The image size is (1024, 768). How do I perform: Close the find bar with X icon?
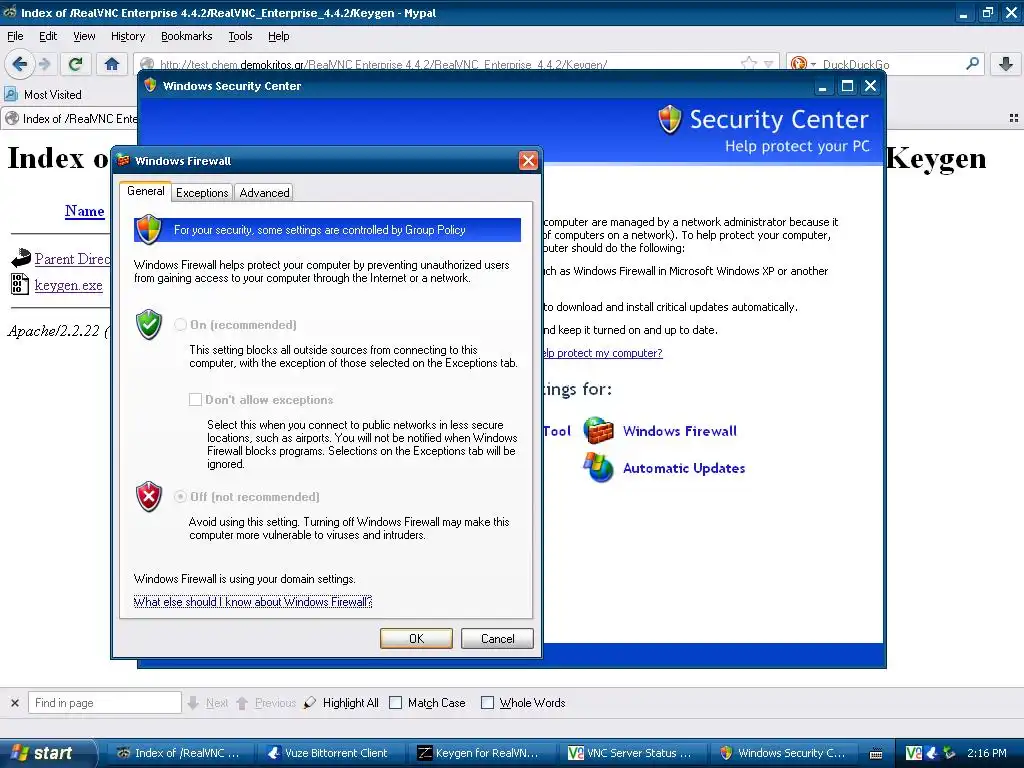14,703
